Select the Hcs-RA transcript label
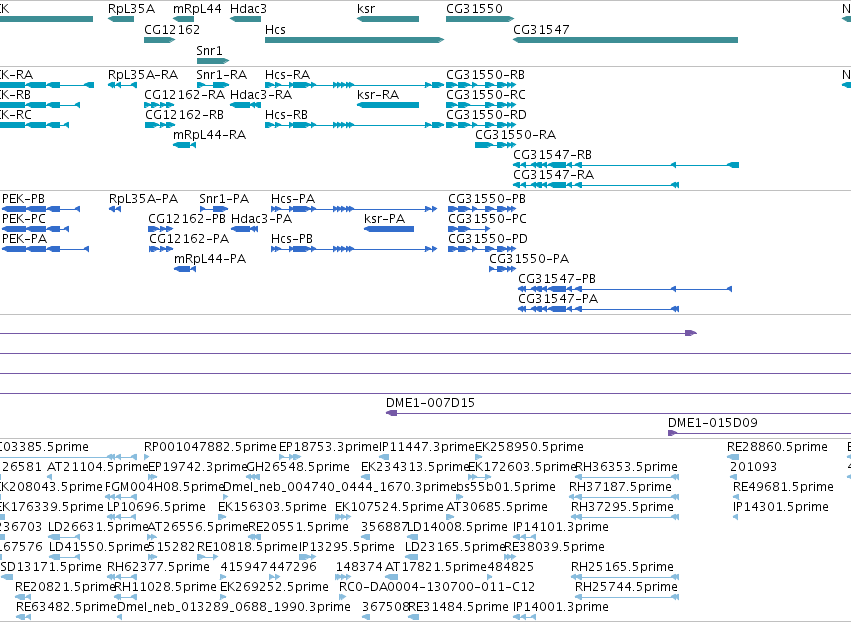The height and width of the screenshot is (622, 851). (x=287, y=74)
